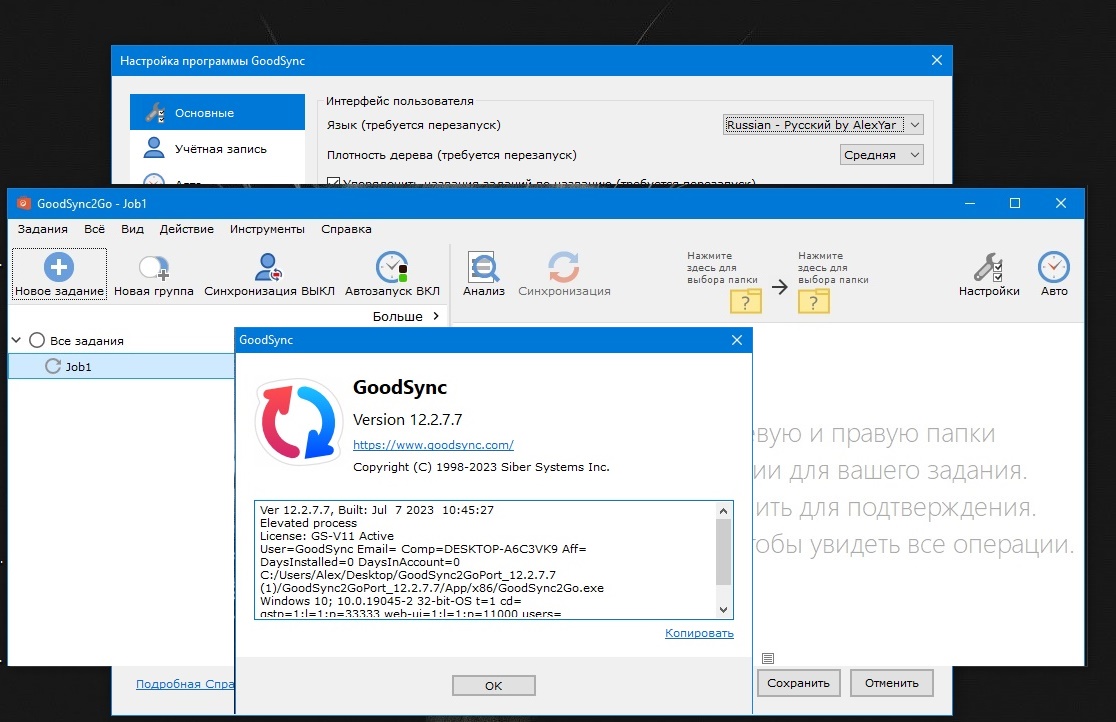Open the Задания menu

[43, 229]
